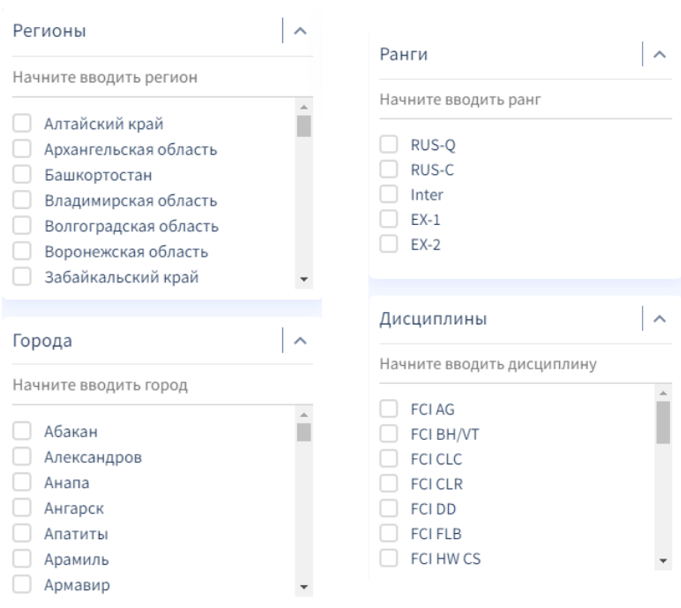Choose the FCI HW CS option
Screen dimensions: 681x608
[x=445, y=558]
